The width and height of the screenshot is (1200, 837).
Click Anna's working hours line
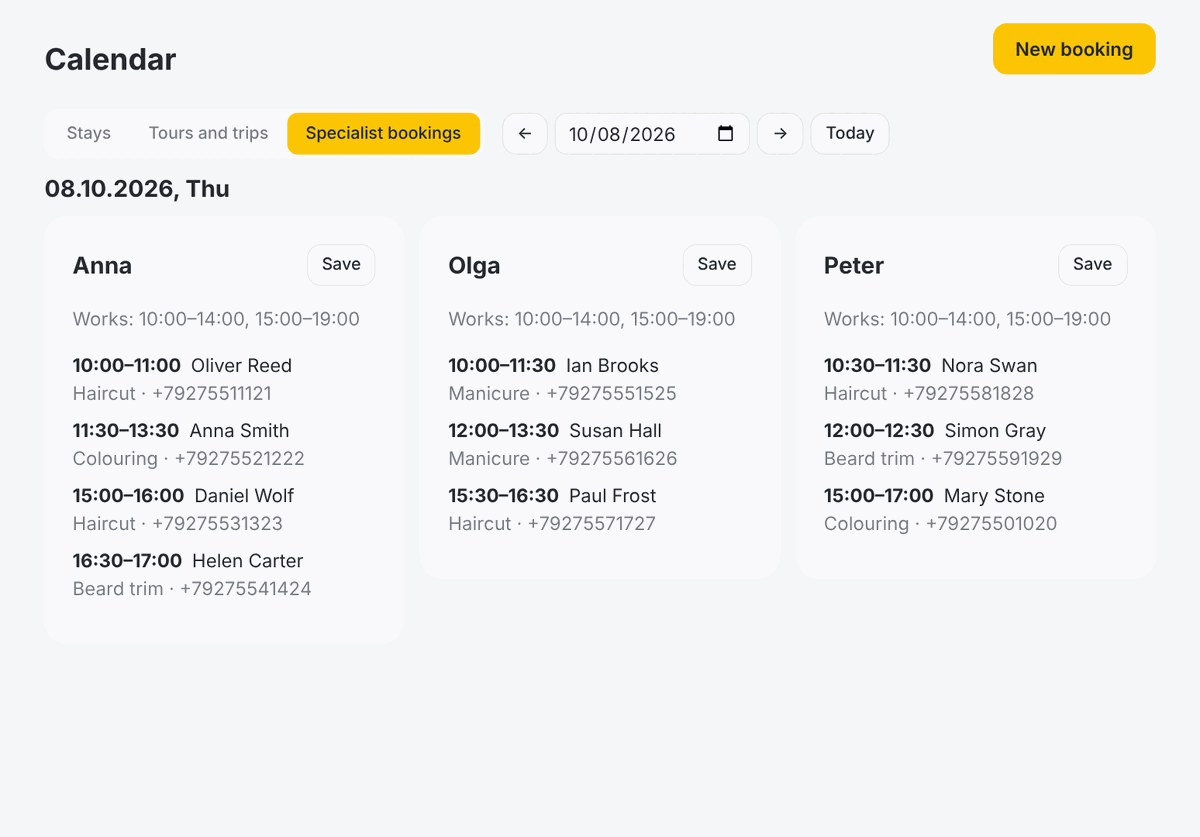(216, 319)
